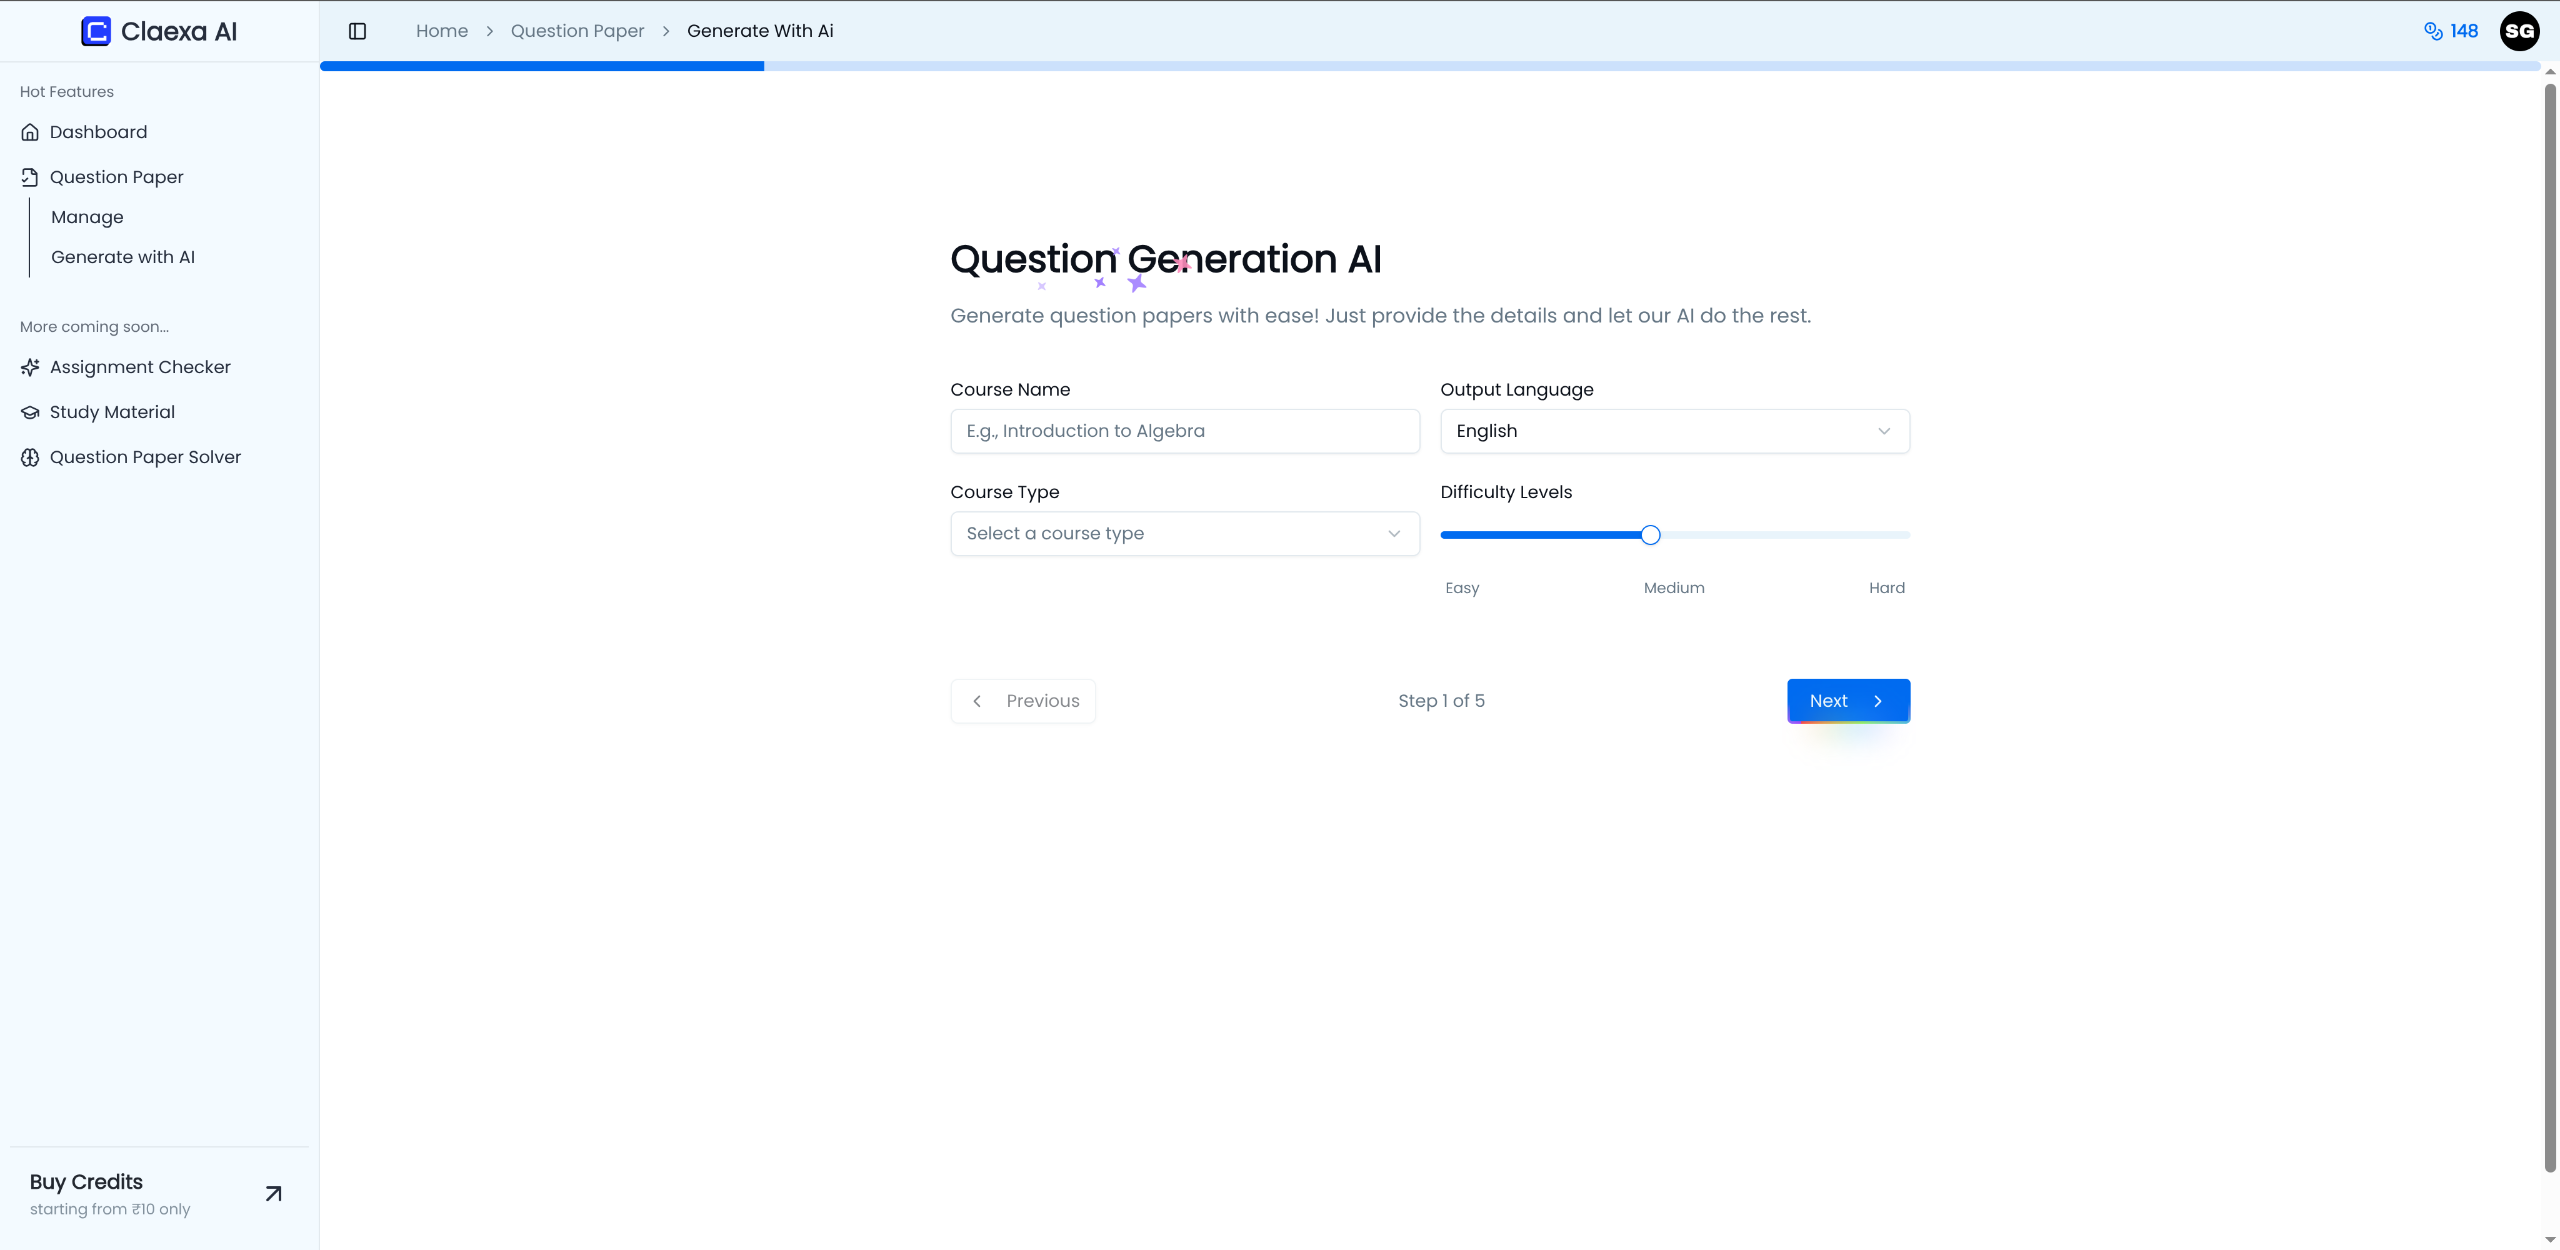2560x1250 pixels.
Task: Expand the Select a course type dropdown
Action: 1184,534
